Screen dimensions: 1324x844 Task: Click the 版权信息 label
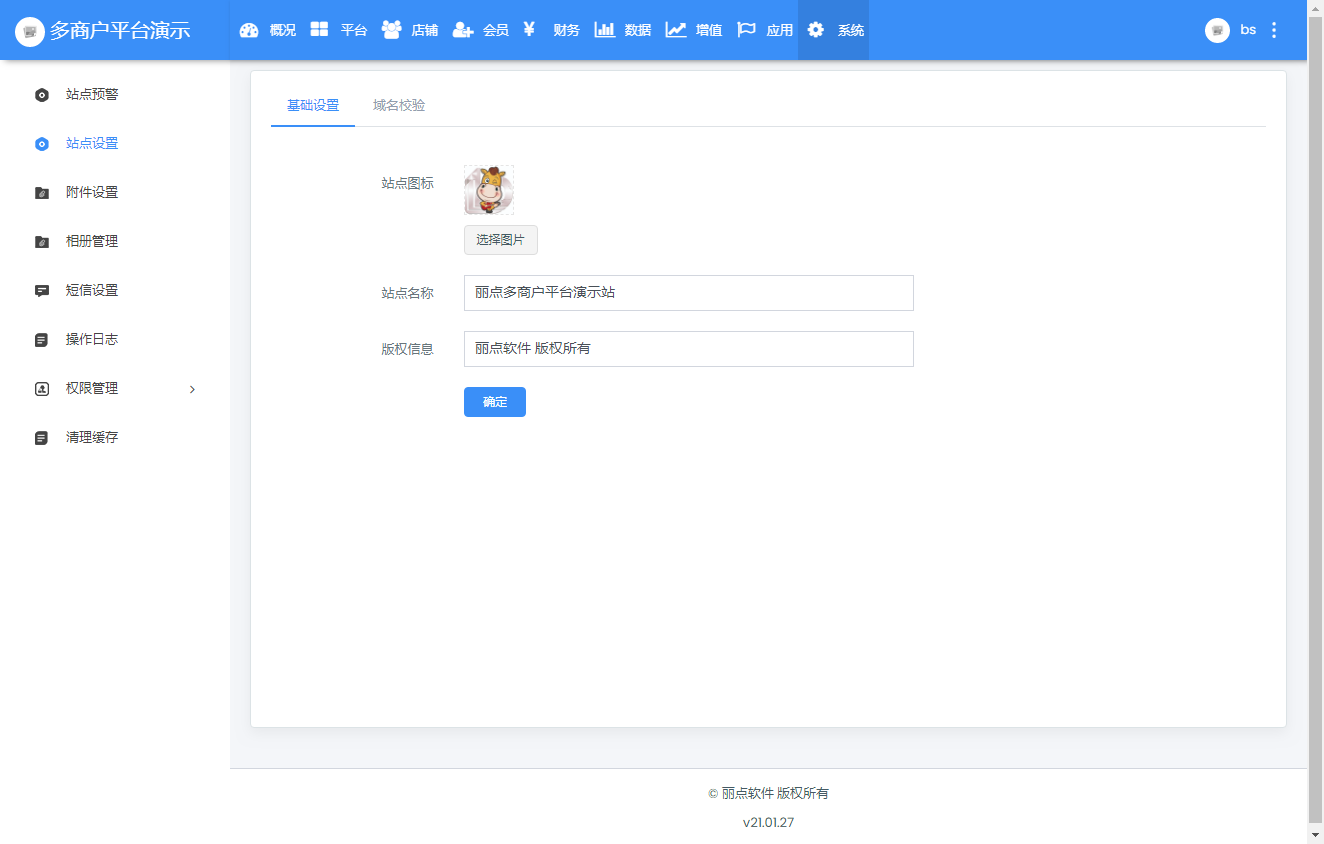408,349
